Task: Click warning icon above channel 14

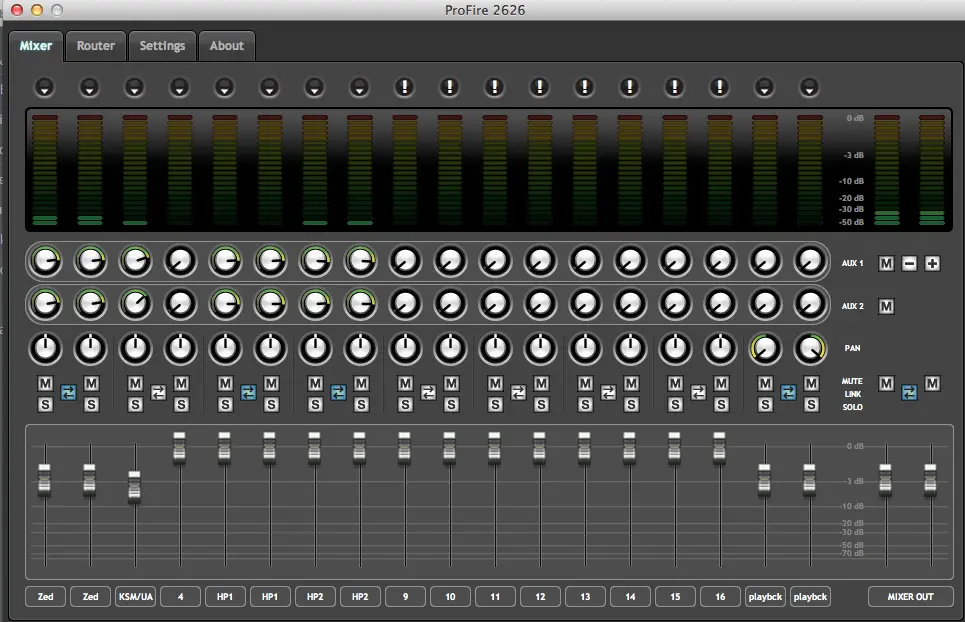Action: click(x=629, y=87)
